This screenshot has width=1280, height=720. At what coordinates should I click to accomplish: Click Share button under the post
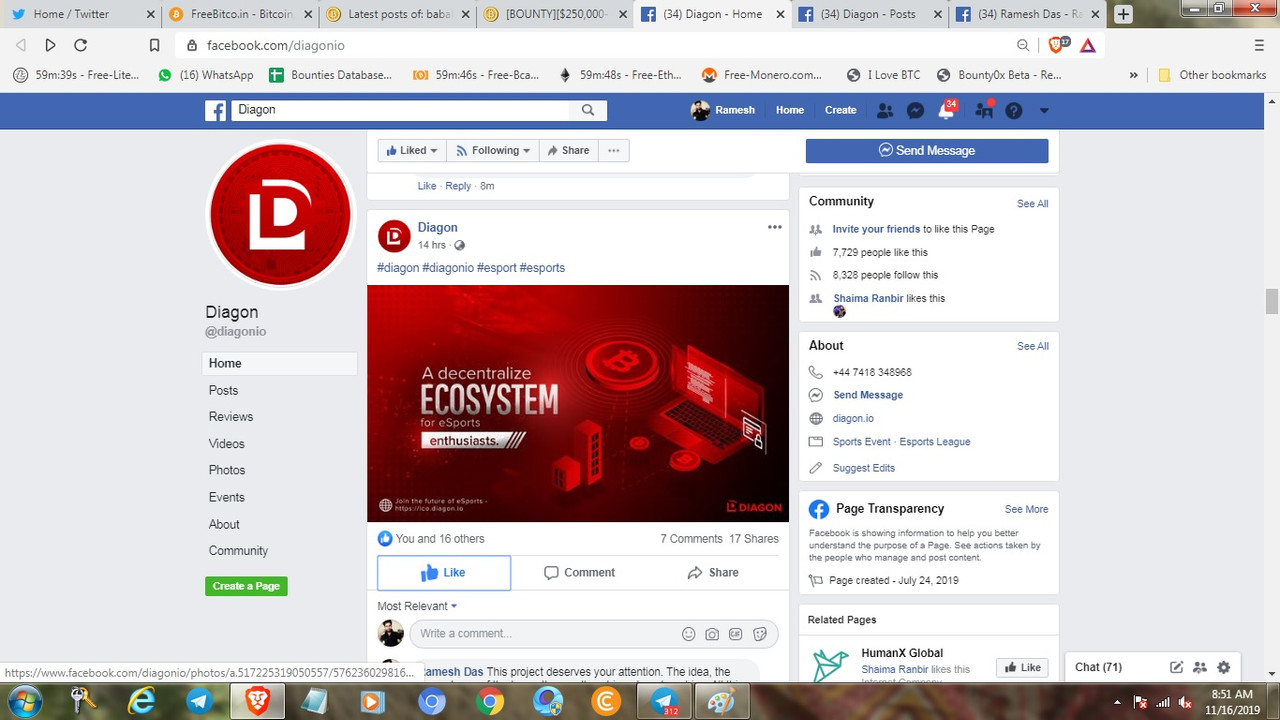coord(713,573)
